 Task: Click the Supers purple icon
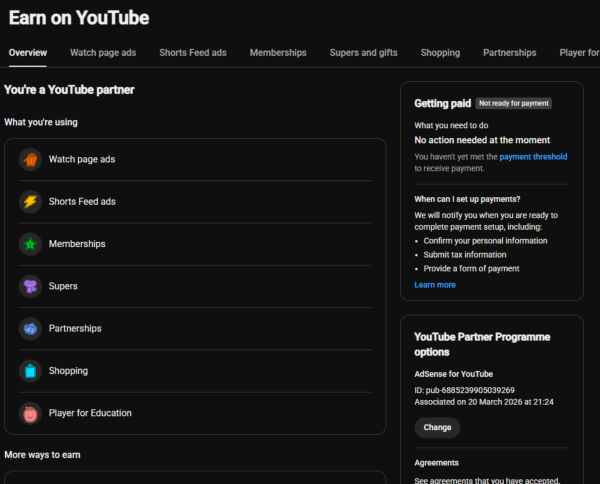click(x=30, y=286)
